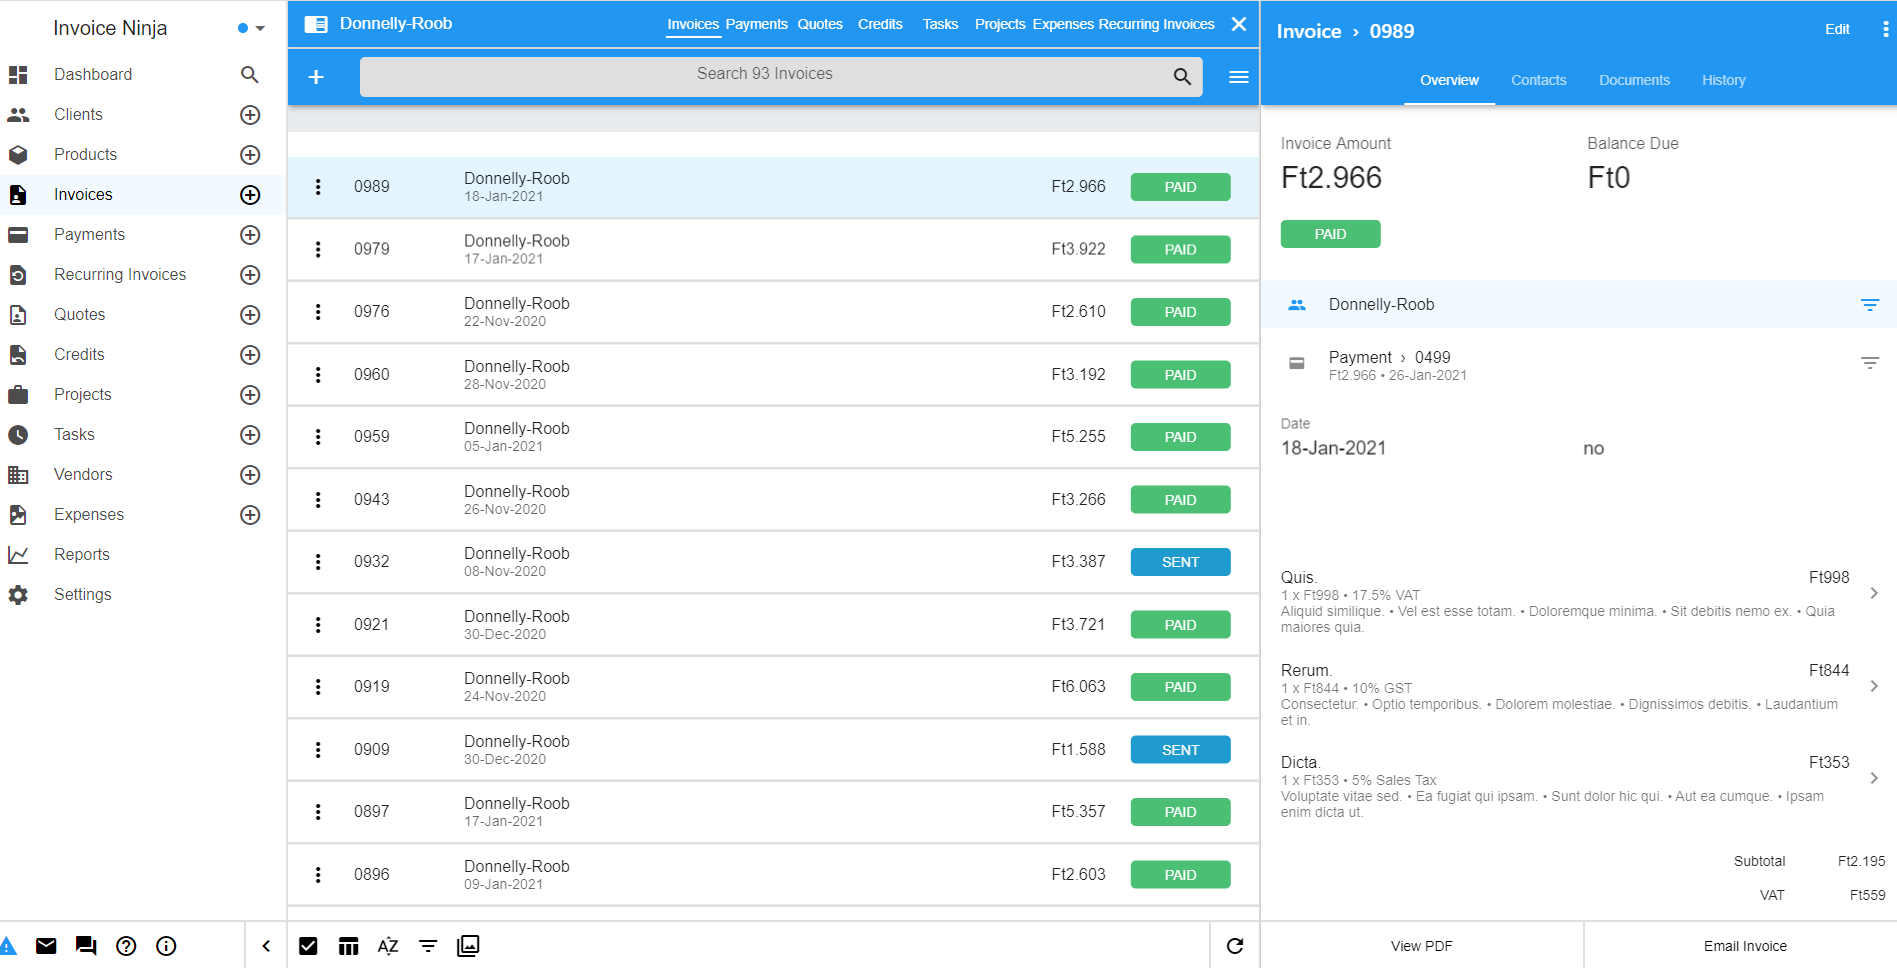Open the forum chat icon in bottom bar

point(86,946)
